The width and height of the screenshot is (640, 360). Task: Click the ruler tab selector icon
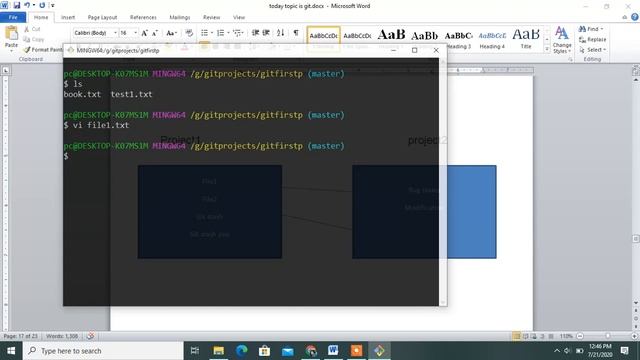click(x=6, y=70)
